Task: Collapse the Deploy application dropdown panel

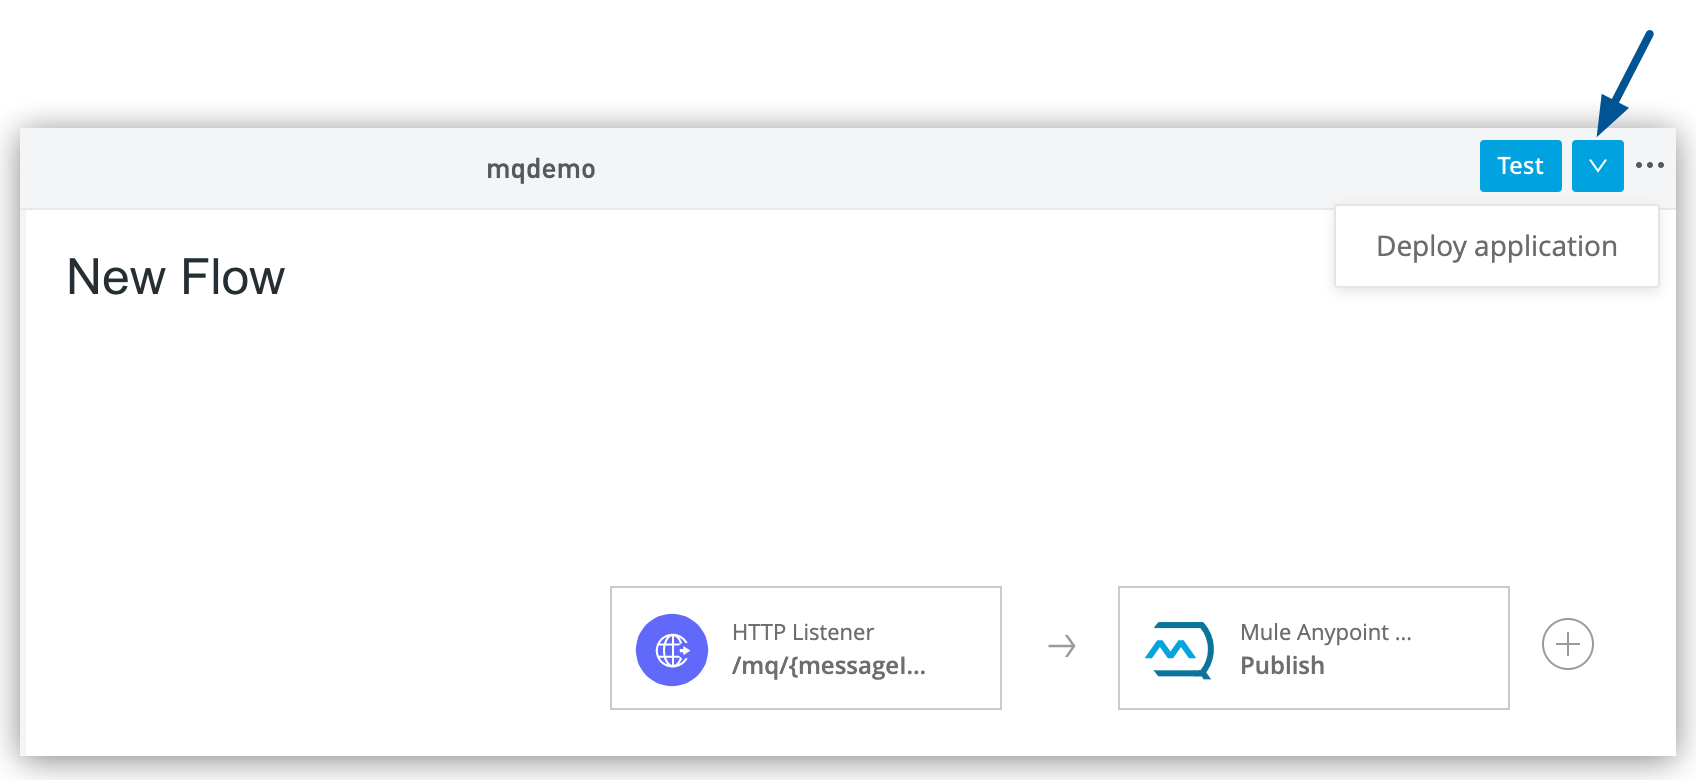Action: 1597,165
